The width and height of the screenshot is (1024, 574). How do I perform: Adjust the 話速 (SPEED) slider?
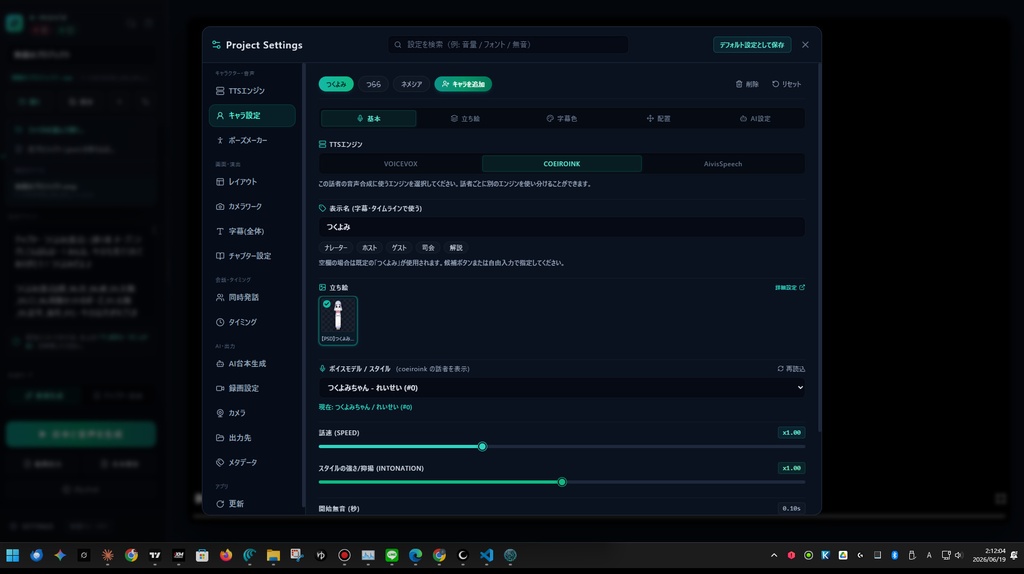coord(482,447)
